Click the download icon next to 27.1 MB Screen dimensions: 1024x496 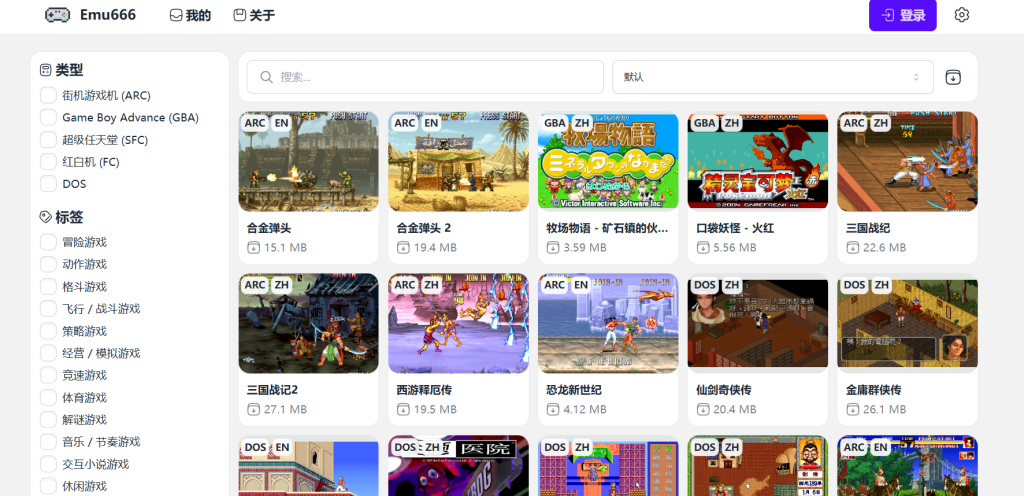click(253, 410)
